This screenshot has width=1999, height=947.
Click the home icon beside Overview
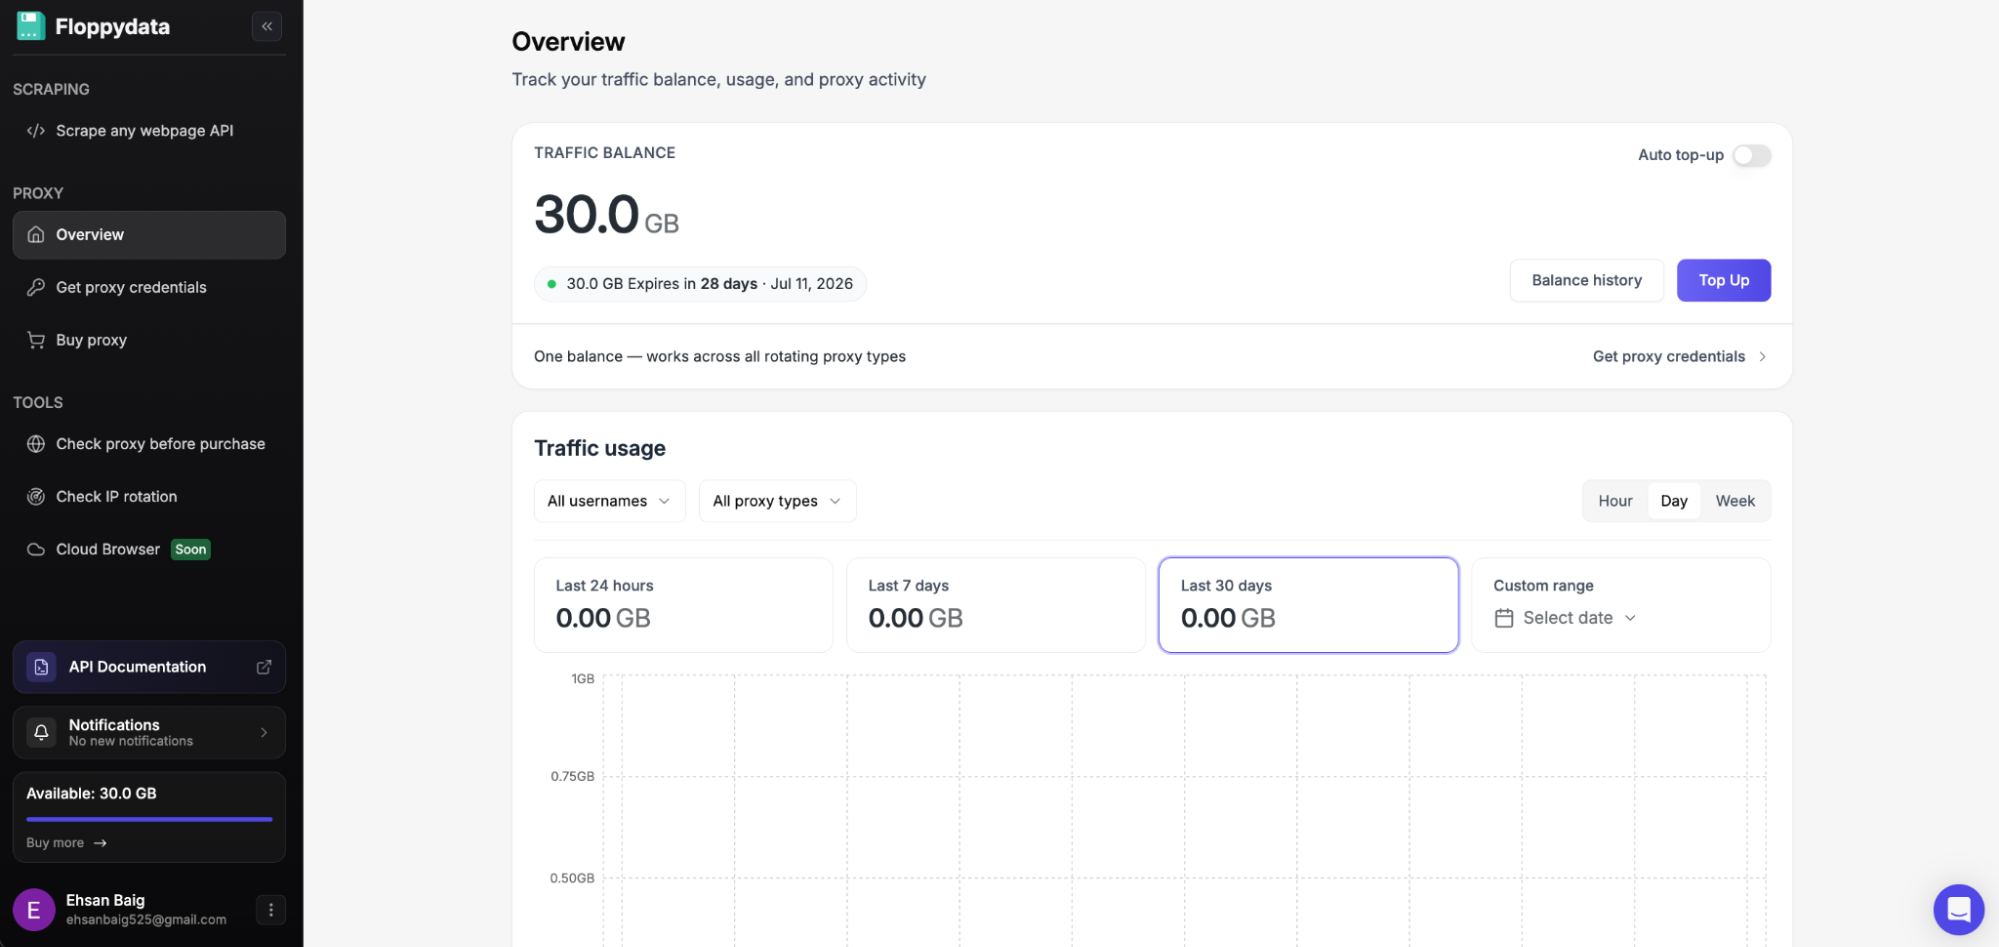[36, 235]
